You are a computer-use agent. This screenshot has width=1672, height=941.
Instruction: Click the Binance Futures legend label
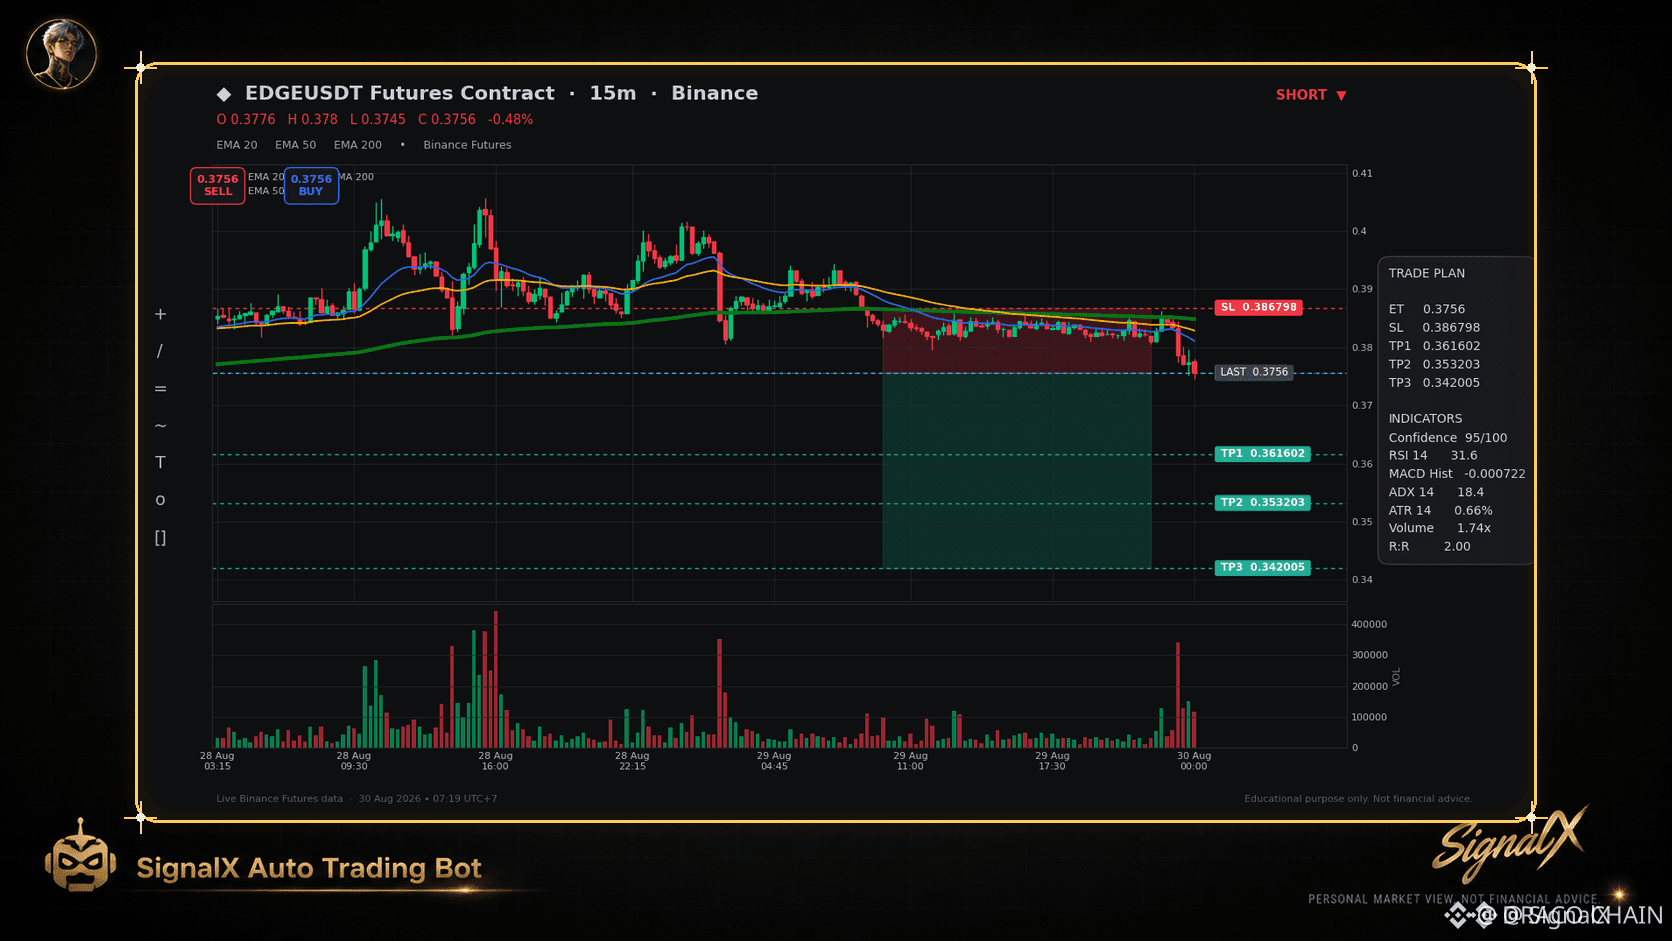coord(467,145)
